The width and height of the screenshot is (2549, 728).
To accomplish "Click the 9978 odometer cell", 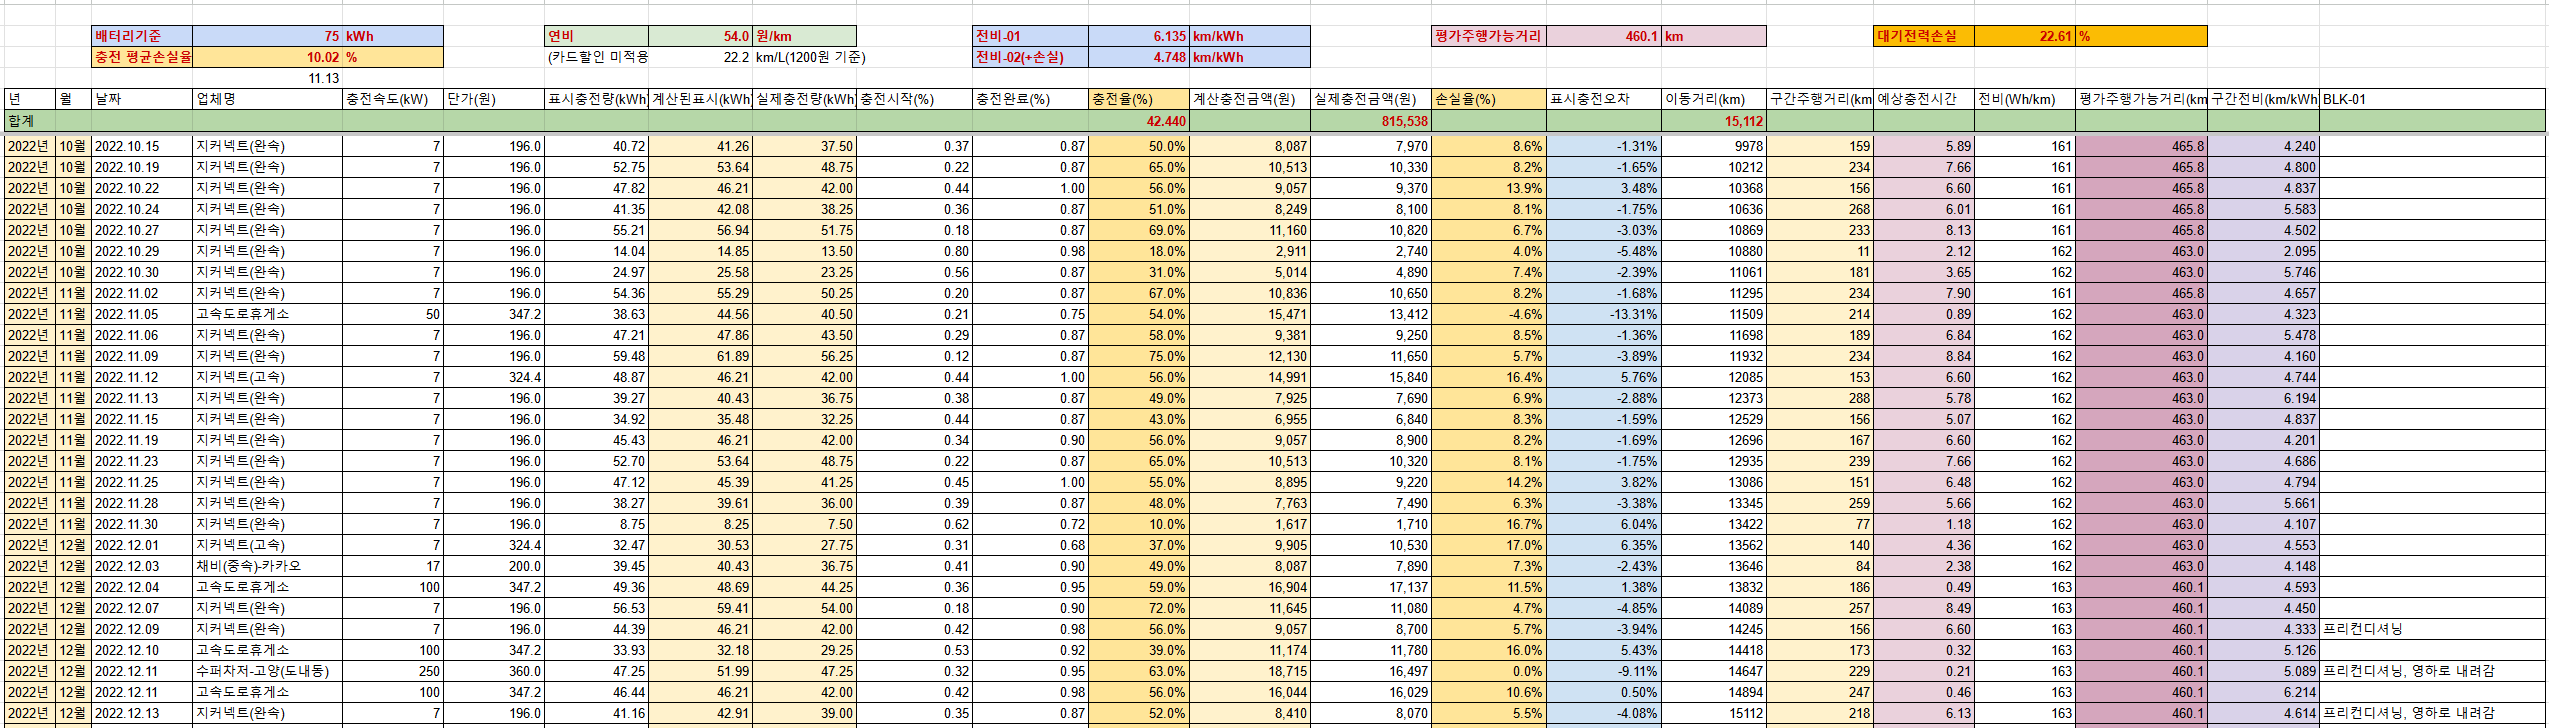I will click(1714, 146).
